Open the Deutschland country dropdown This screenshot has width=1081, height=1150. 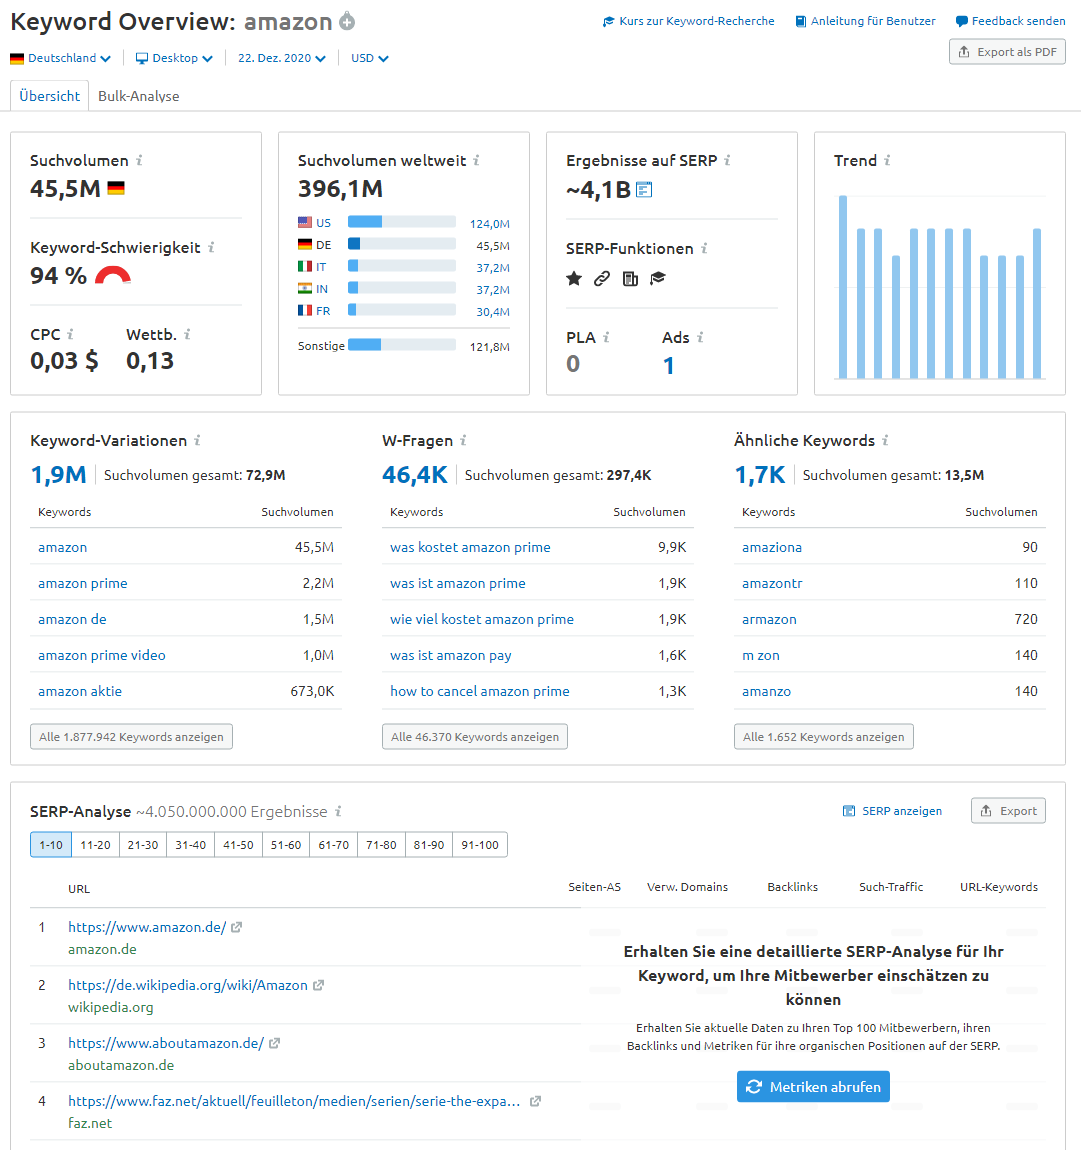click(60, 58)
